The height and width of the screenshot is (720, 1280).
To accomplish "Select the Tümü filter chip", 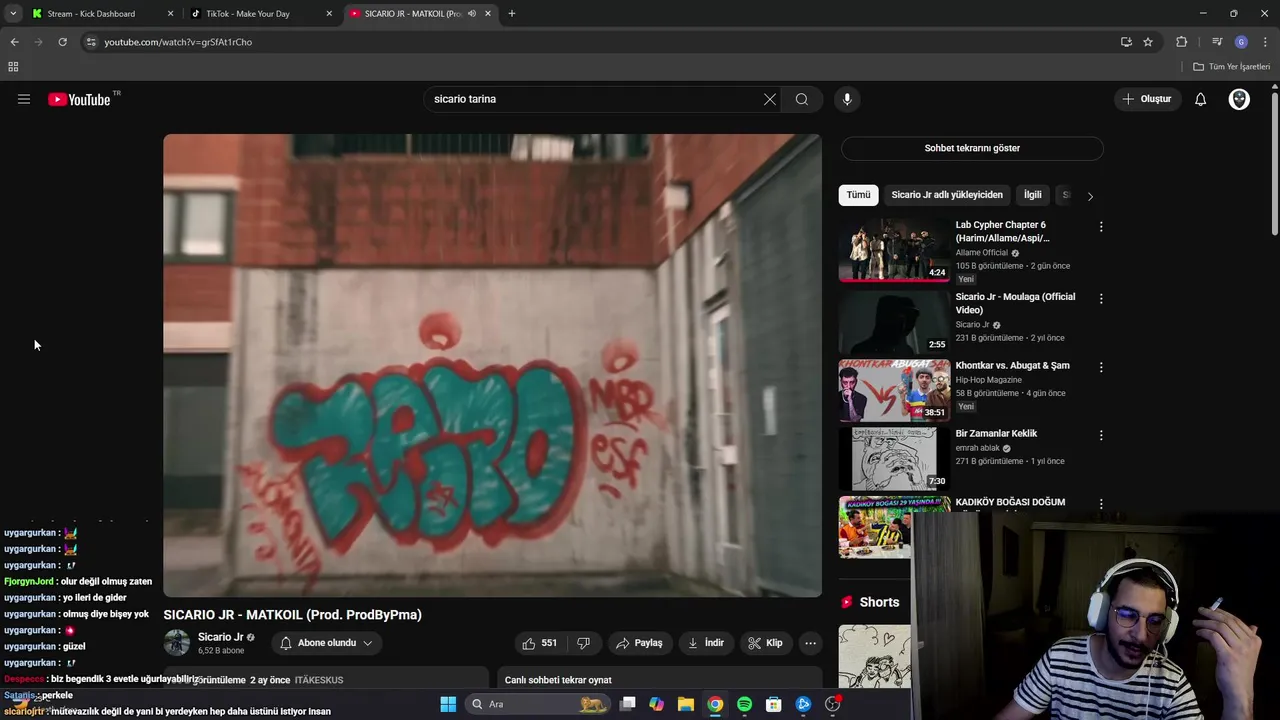I will pos(859,195).
